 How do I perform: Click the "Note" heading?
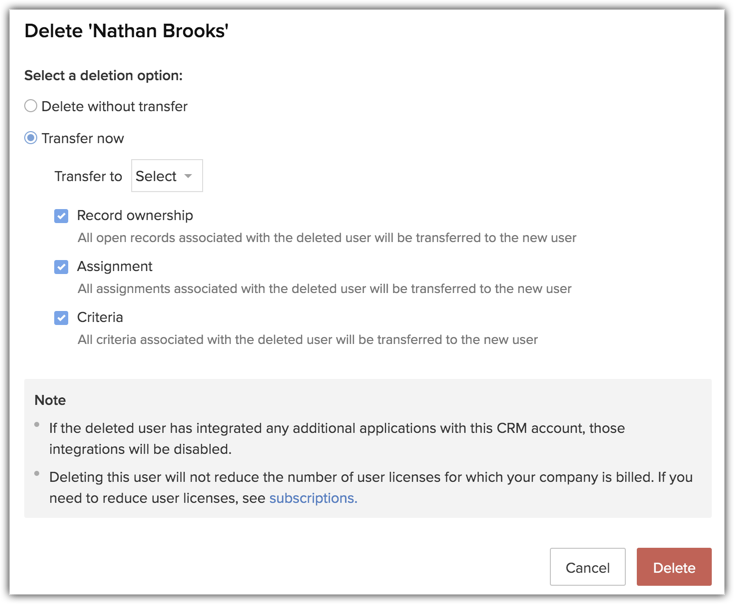50,400
